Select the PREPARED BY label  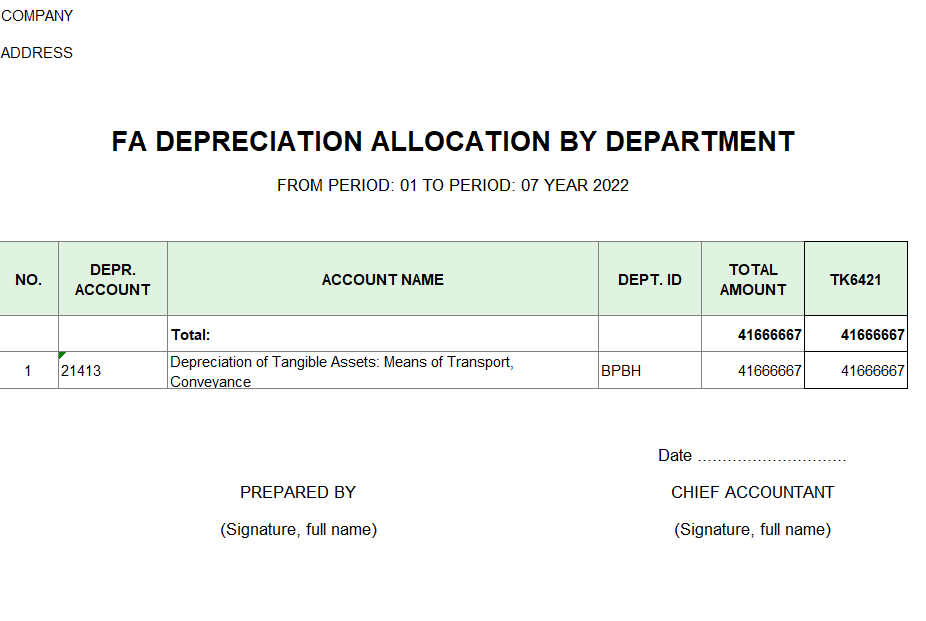(298, 492)
